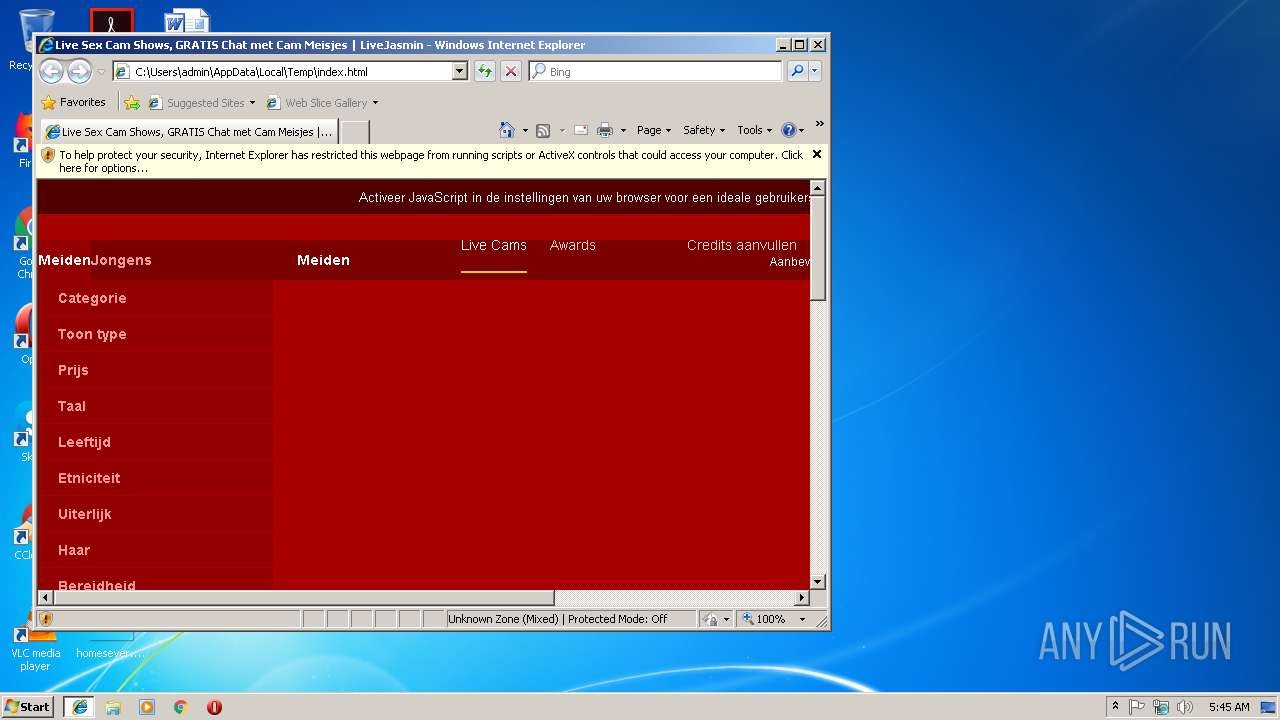
Task: Open the Tools menu
Action: click(755, 130)
